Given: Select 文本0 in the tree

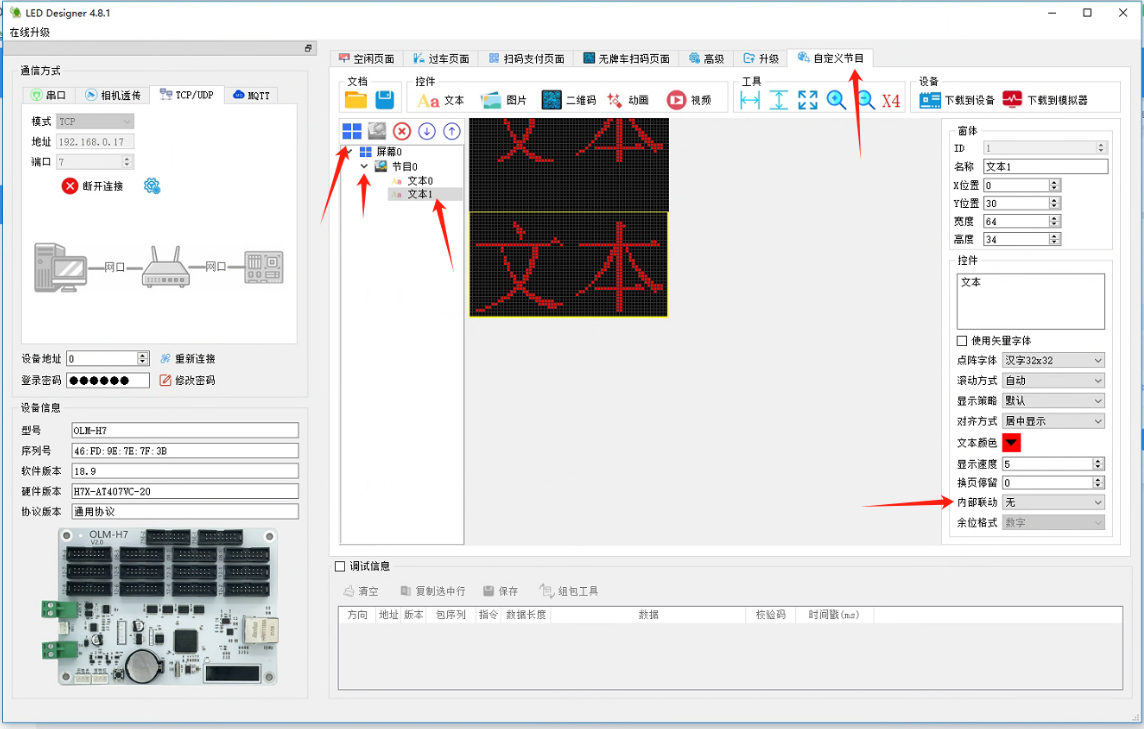Looking at the screenshot, I should pyautogui.click(x=420, y=180).
